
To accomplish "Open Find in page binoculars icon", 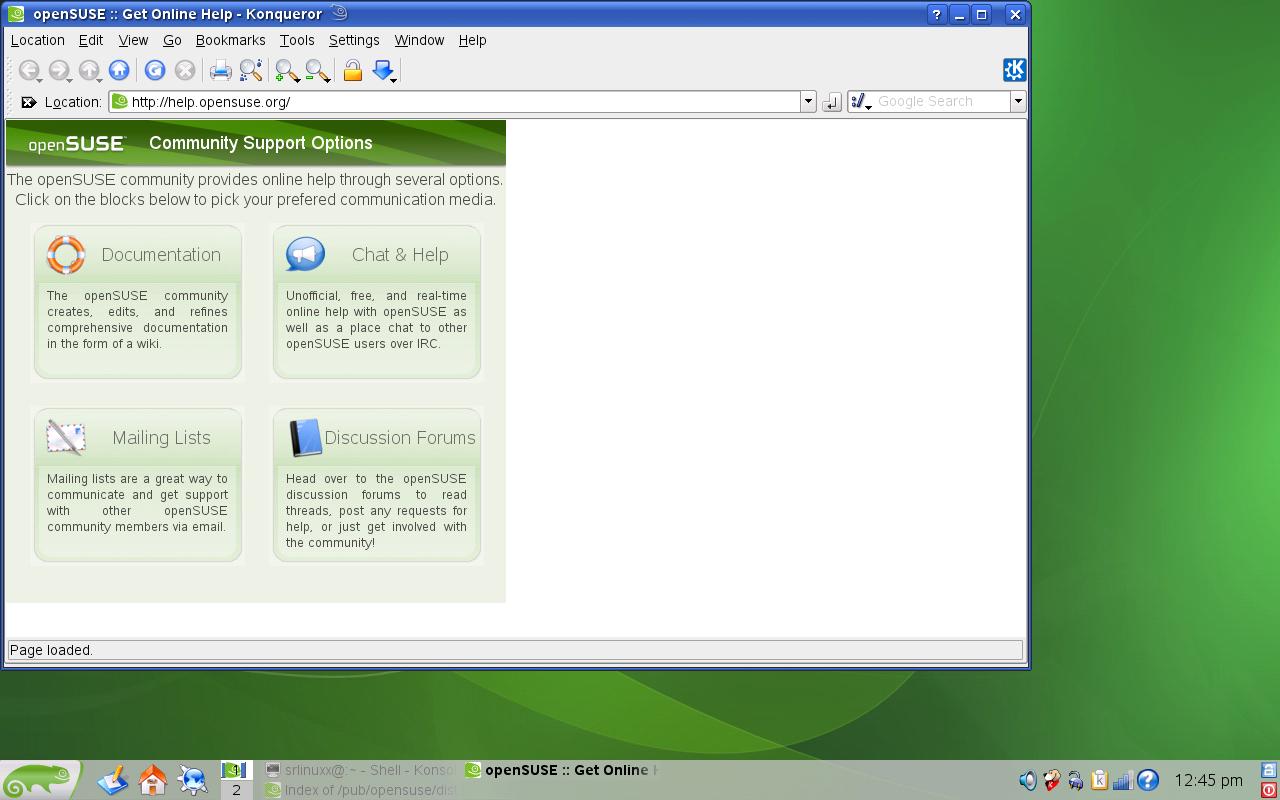I will [251, 70].
